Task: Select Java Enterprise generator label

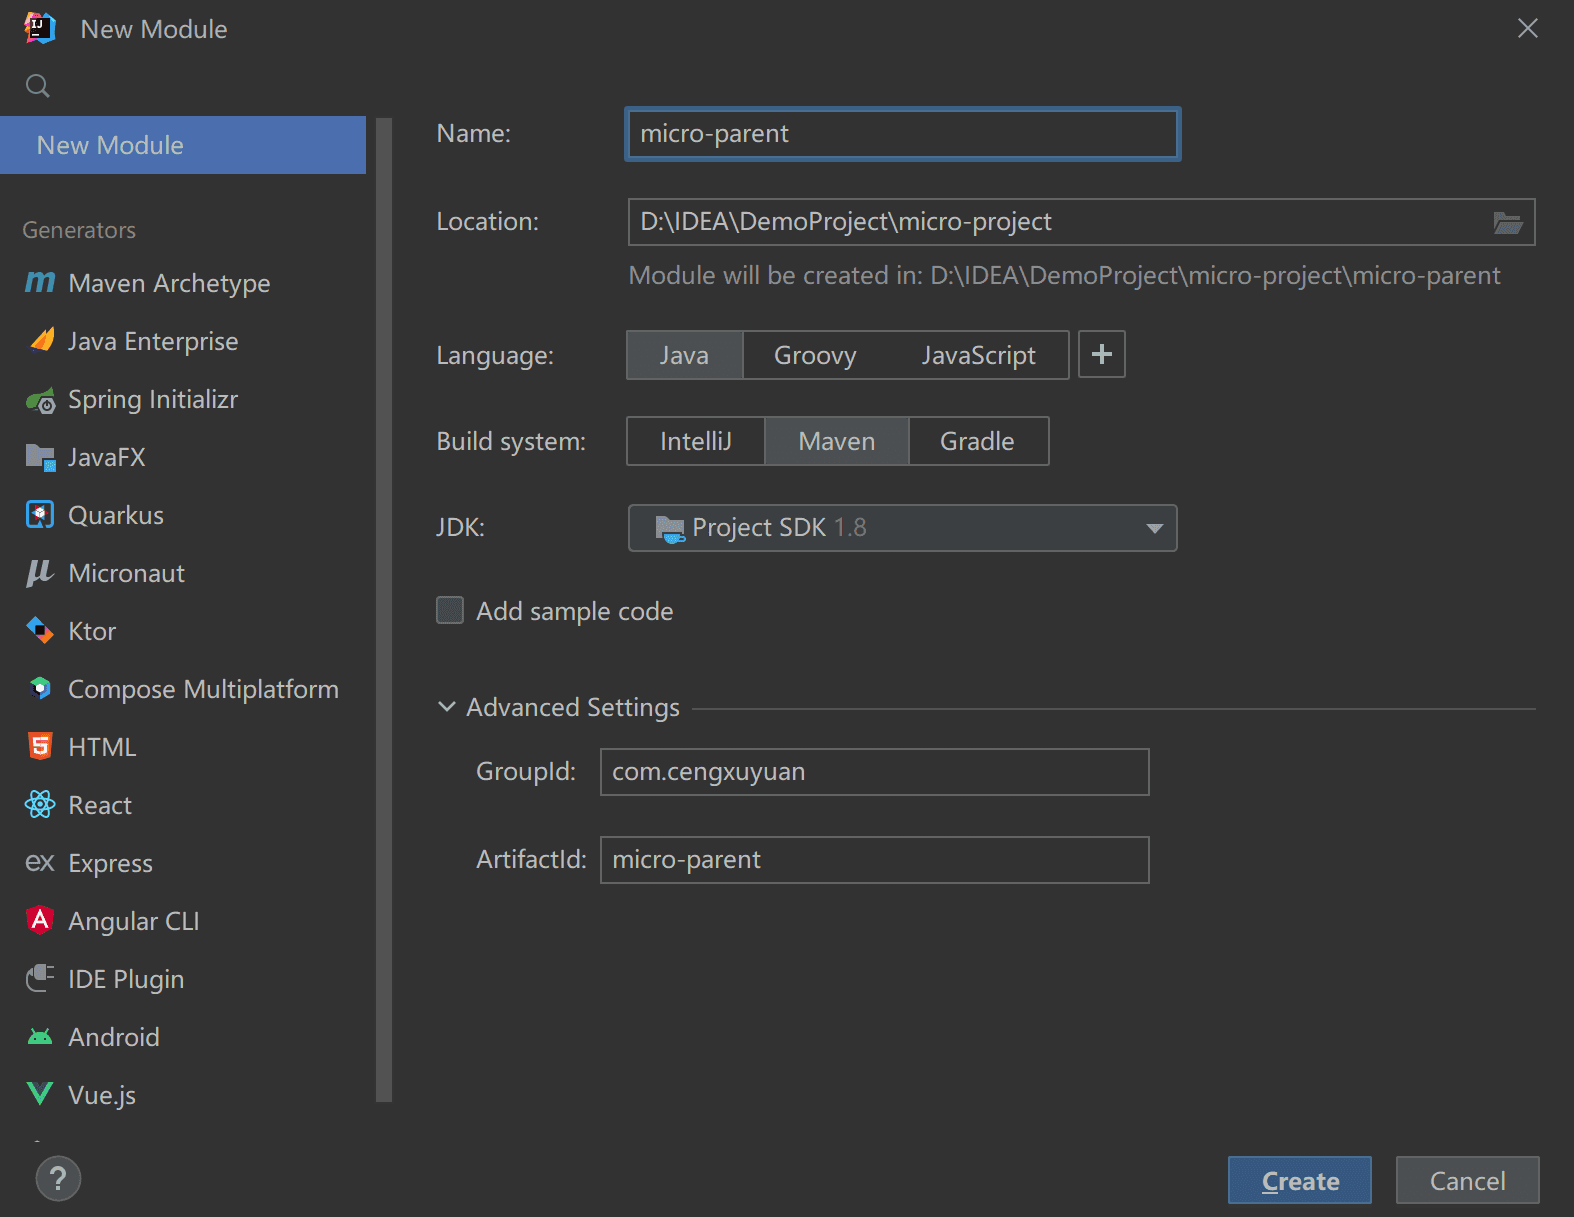Action: 153,341
